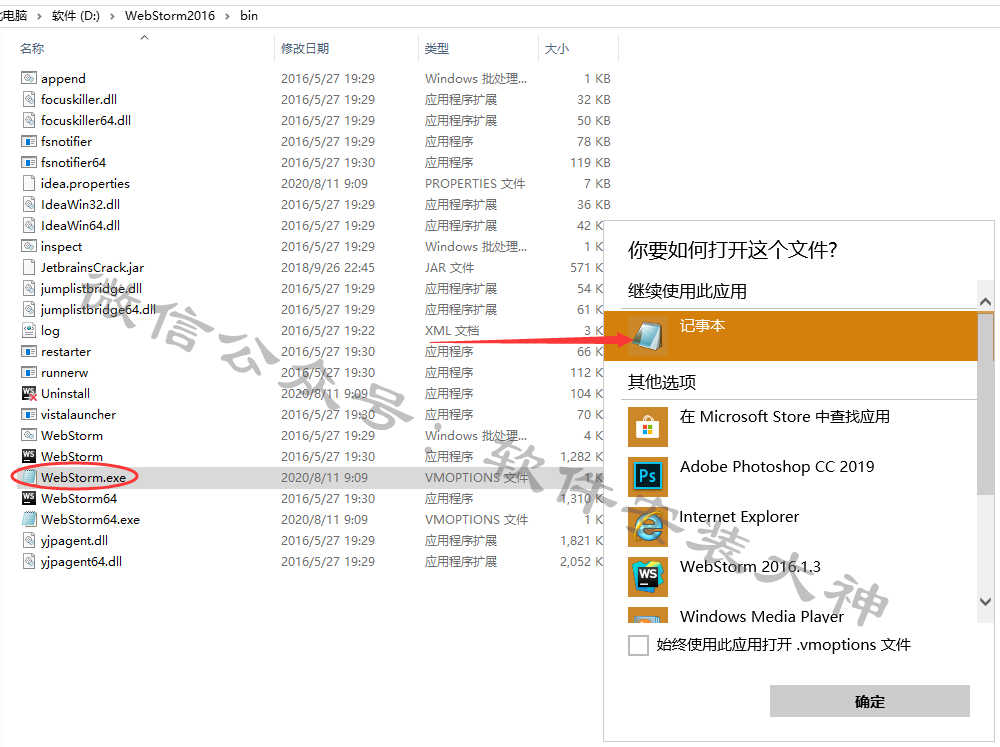1000x747 pixels.
Task: Click the dialog scrollbar up arrow
Action: click(985, 302)
